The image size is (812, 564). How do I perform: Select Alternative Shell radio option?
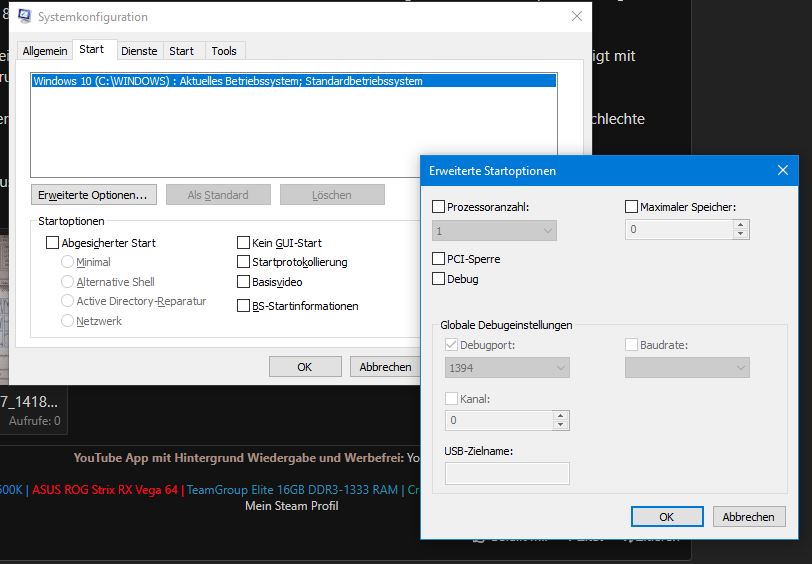coord(67,282)
